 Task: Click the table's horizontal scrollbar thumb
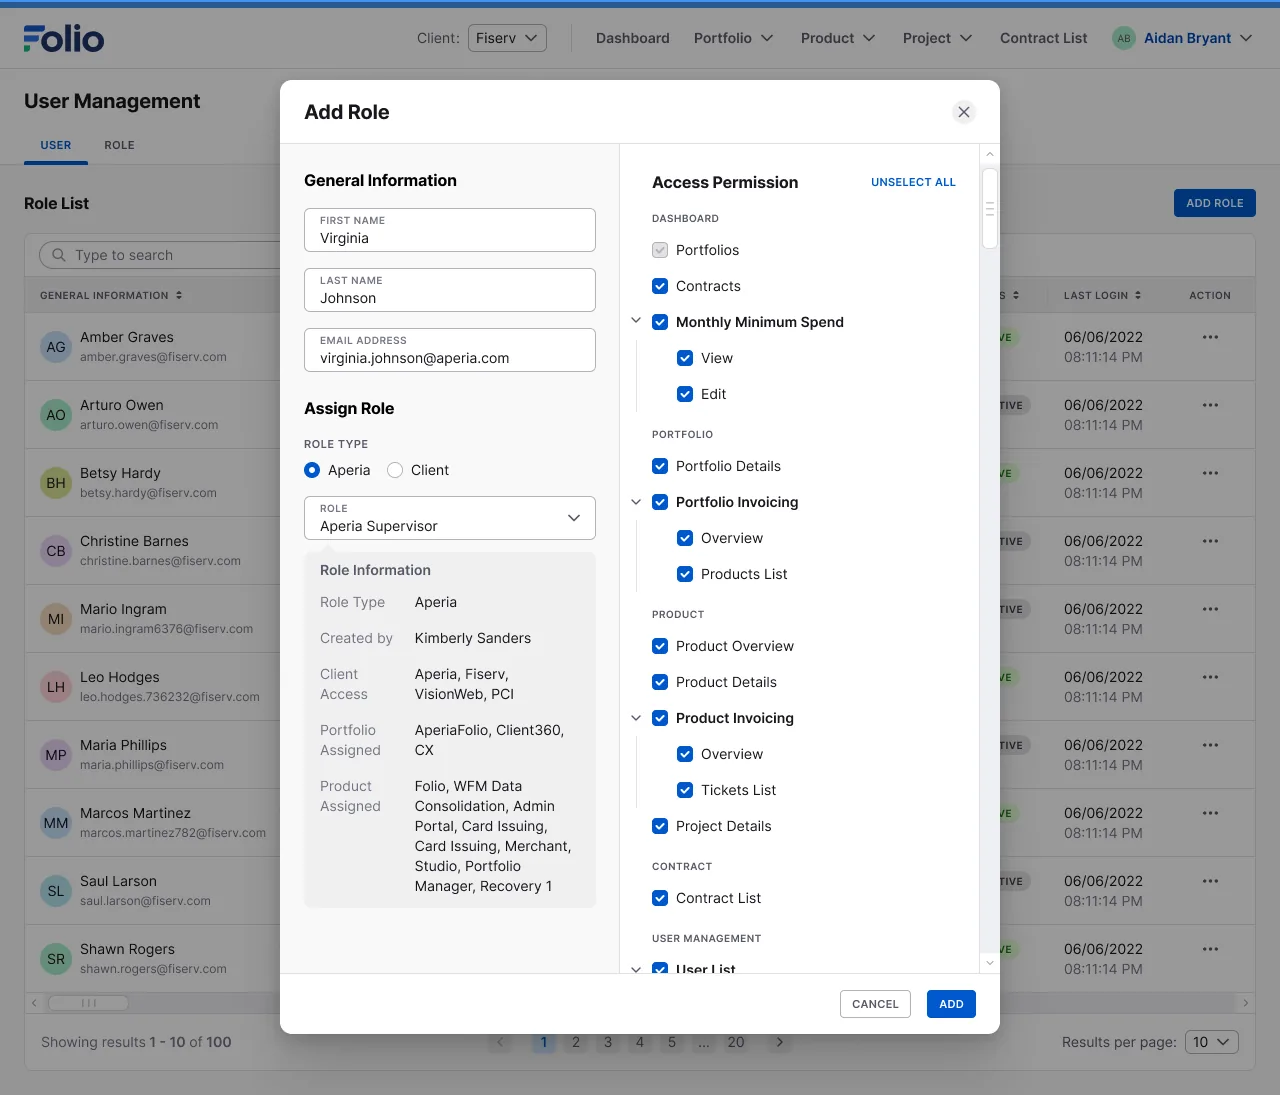click(88, 1002)
